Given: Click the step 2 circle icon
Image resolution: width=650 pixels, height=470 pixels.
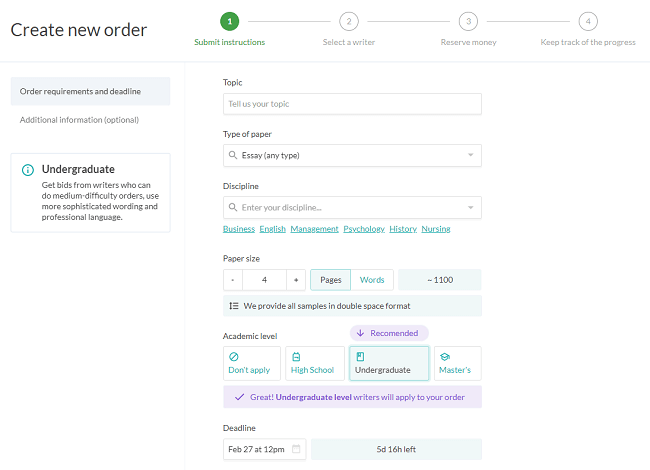Looking at the screenshot, I should [x=348, y=21].
